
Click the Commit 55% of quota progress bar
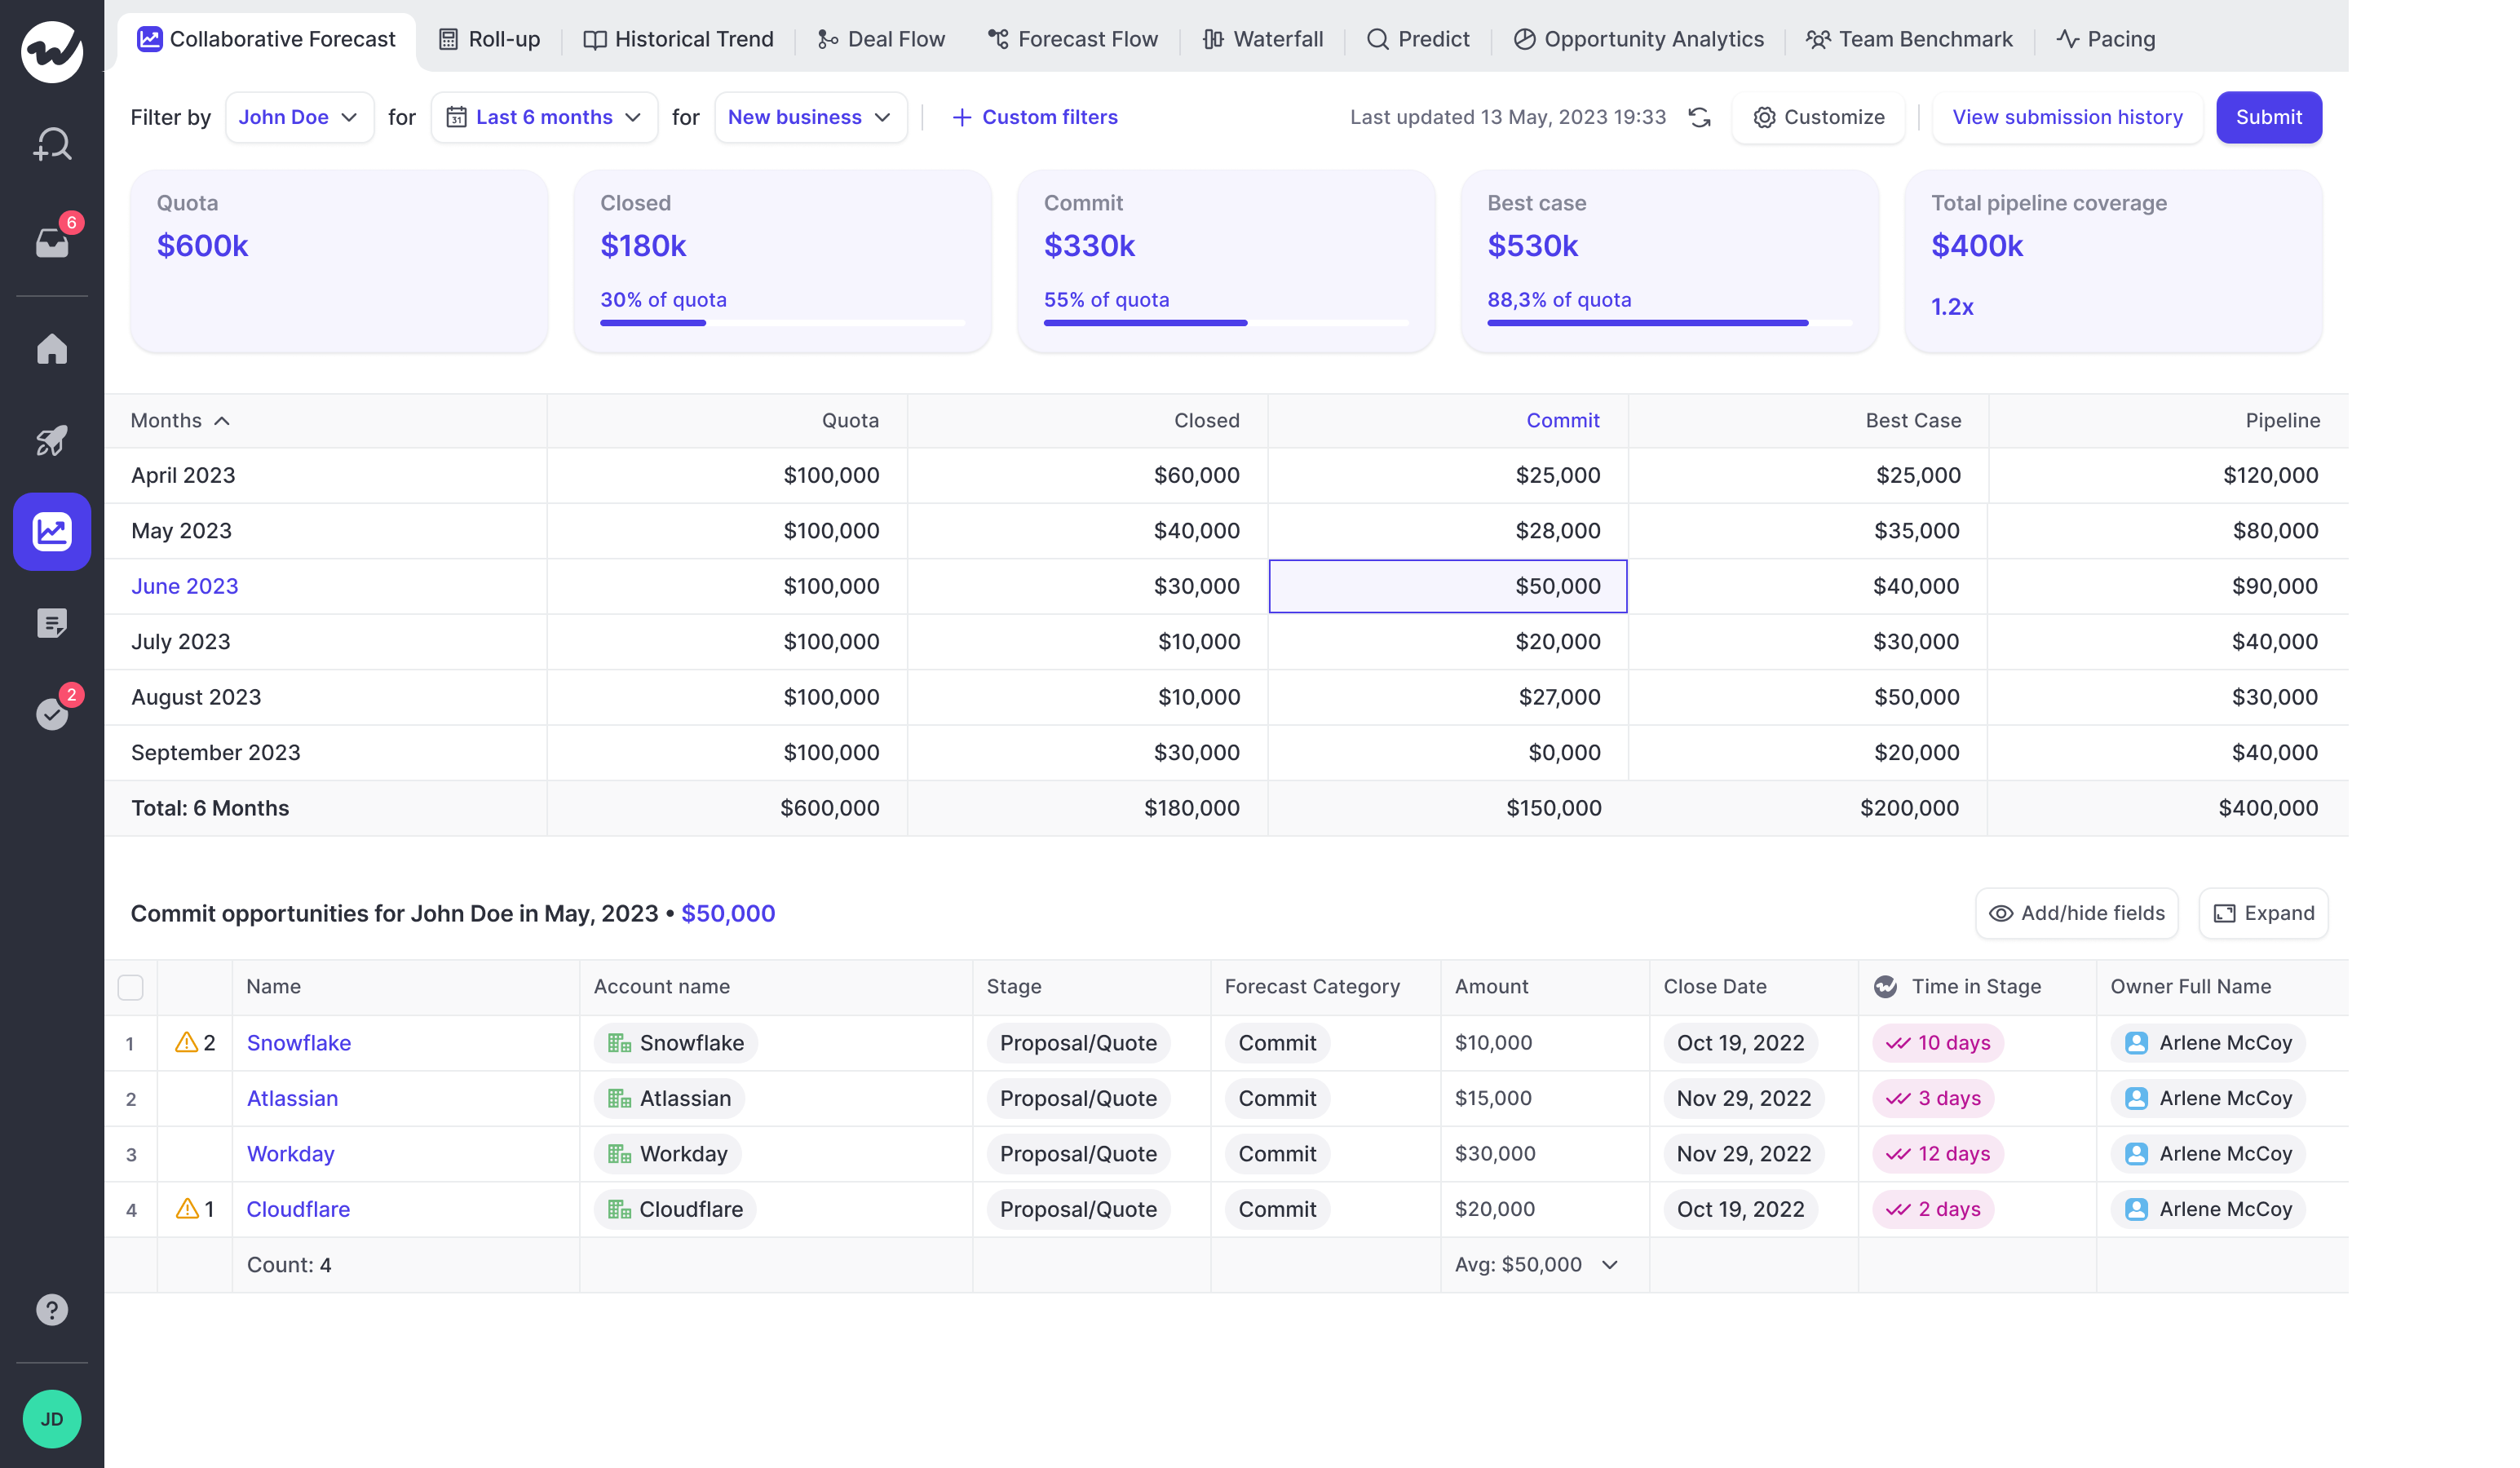coord(1226,322)
